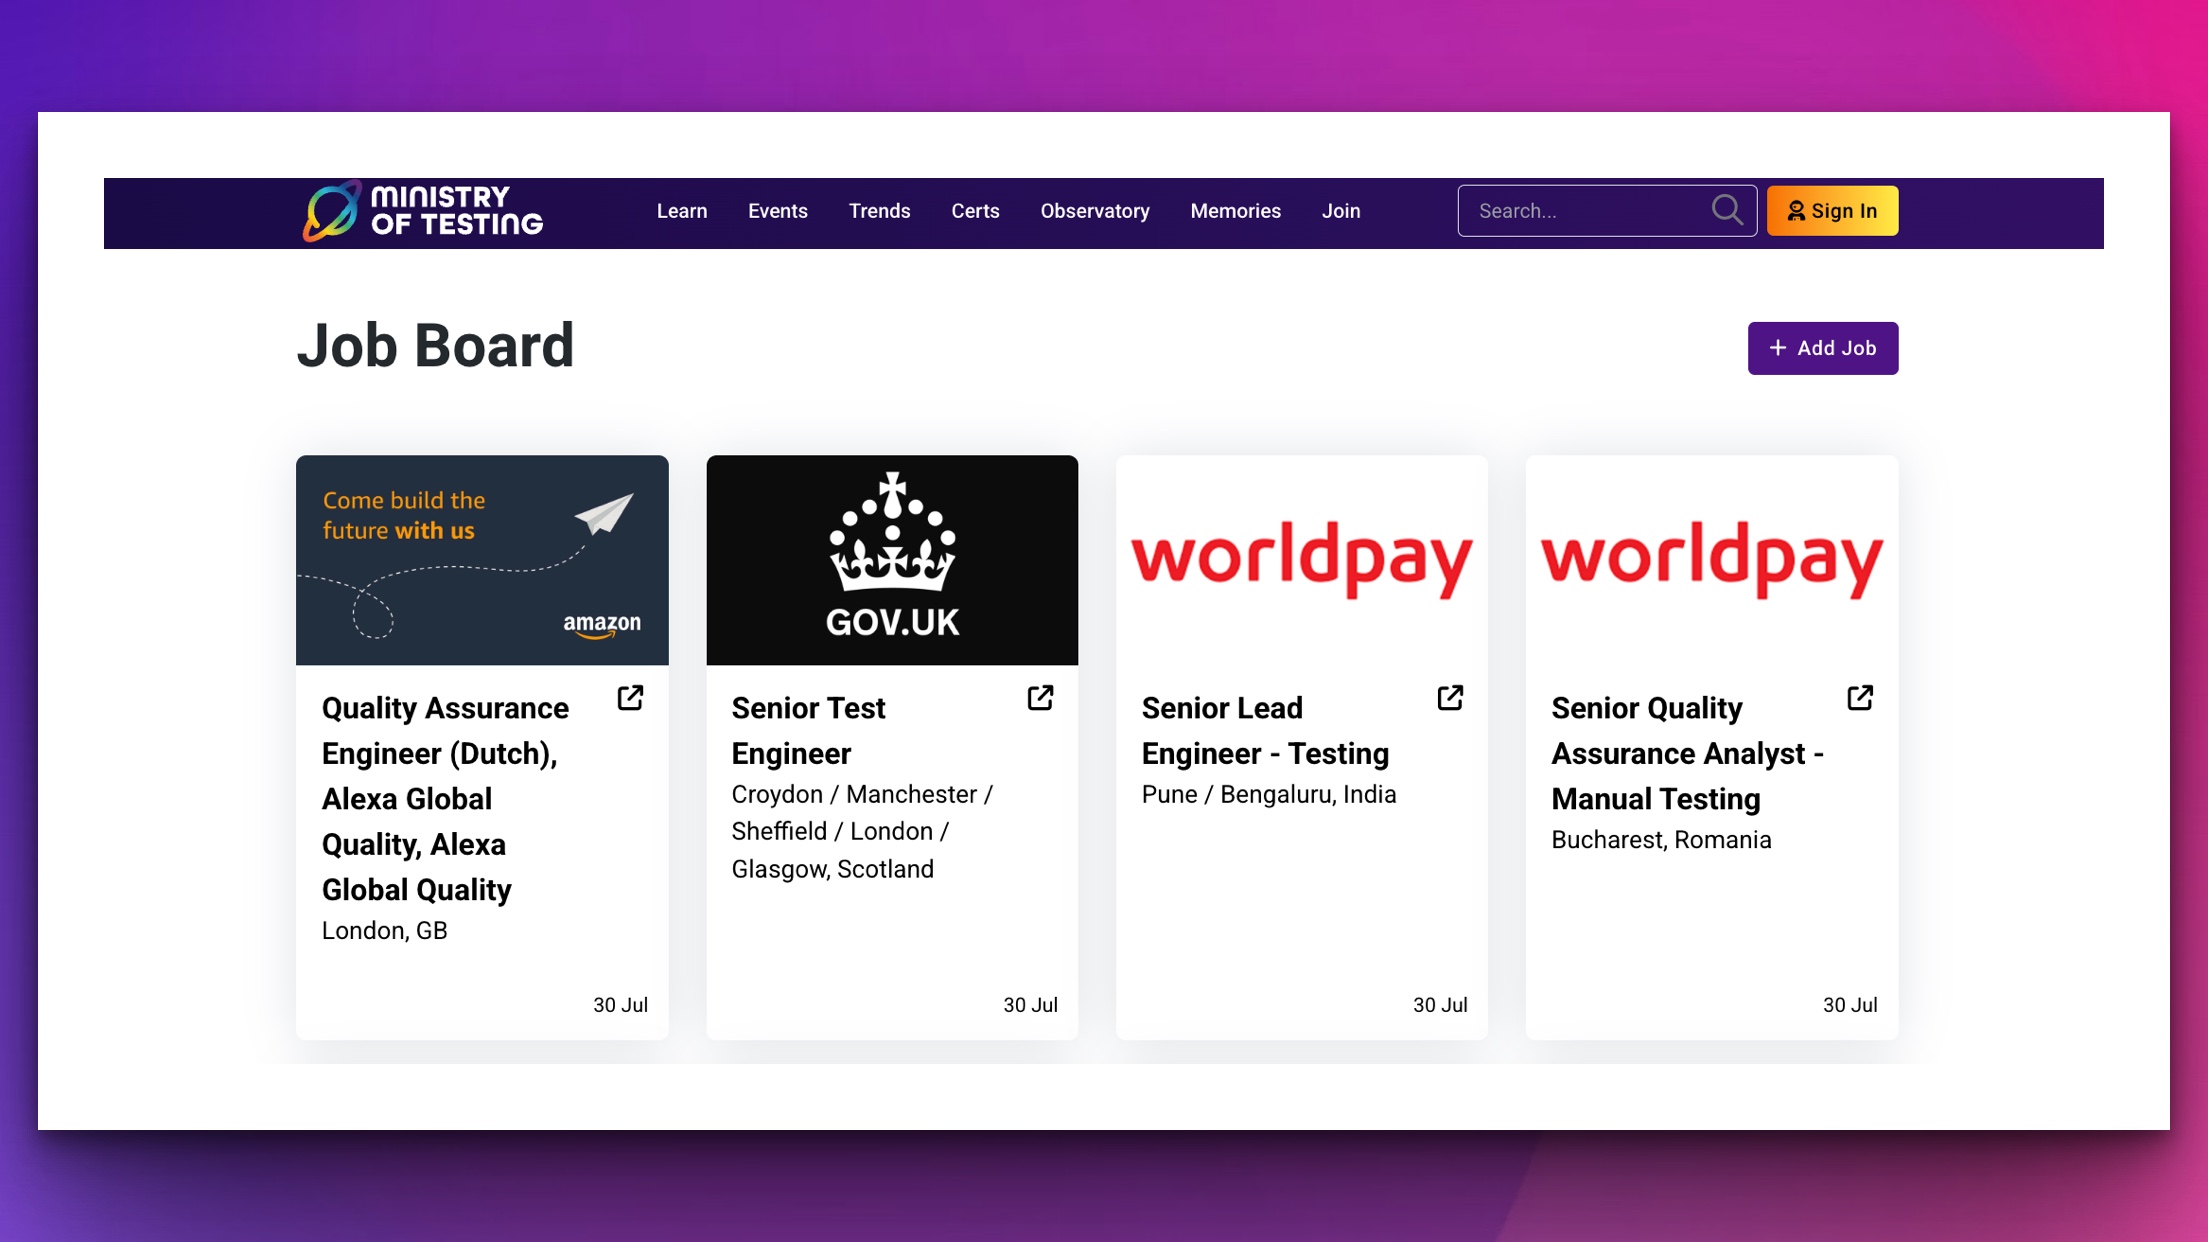Click the Ministry of Testing logo
The width and height of the screenshot is (2208, 1242).
[423, 211]
